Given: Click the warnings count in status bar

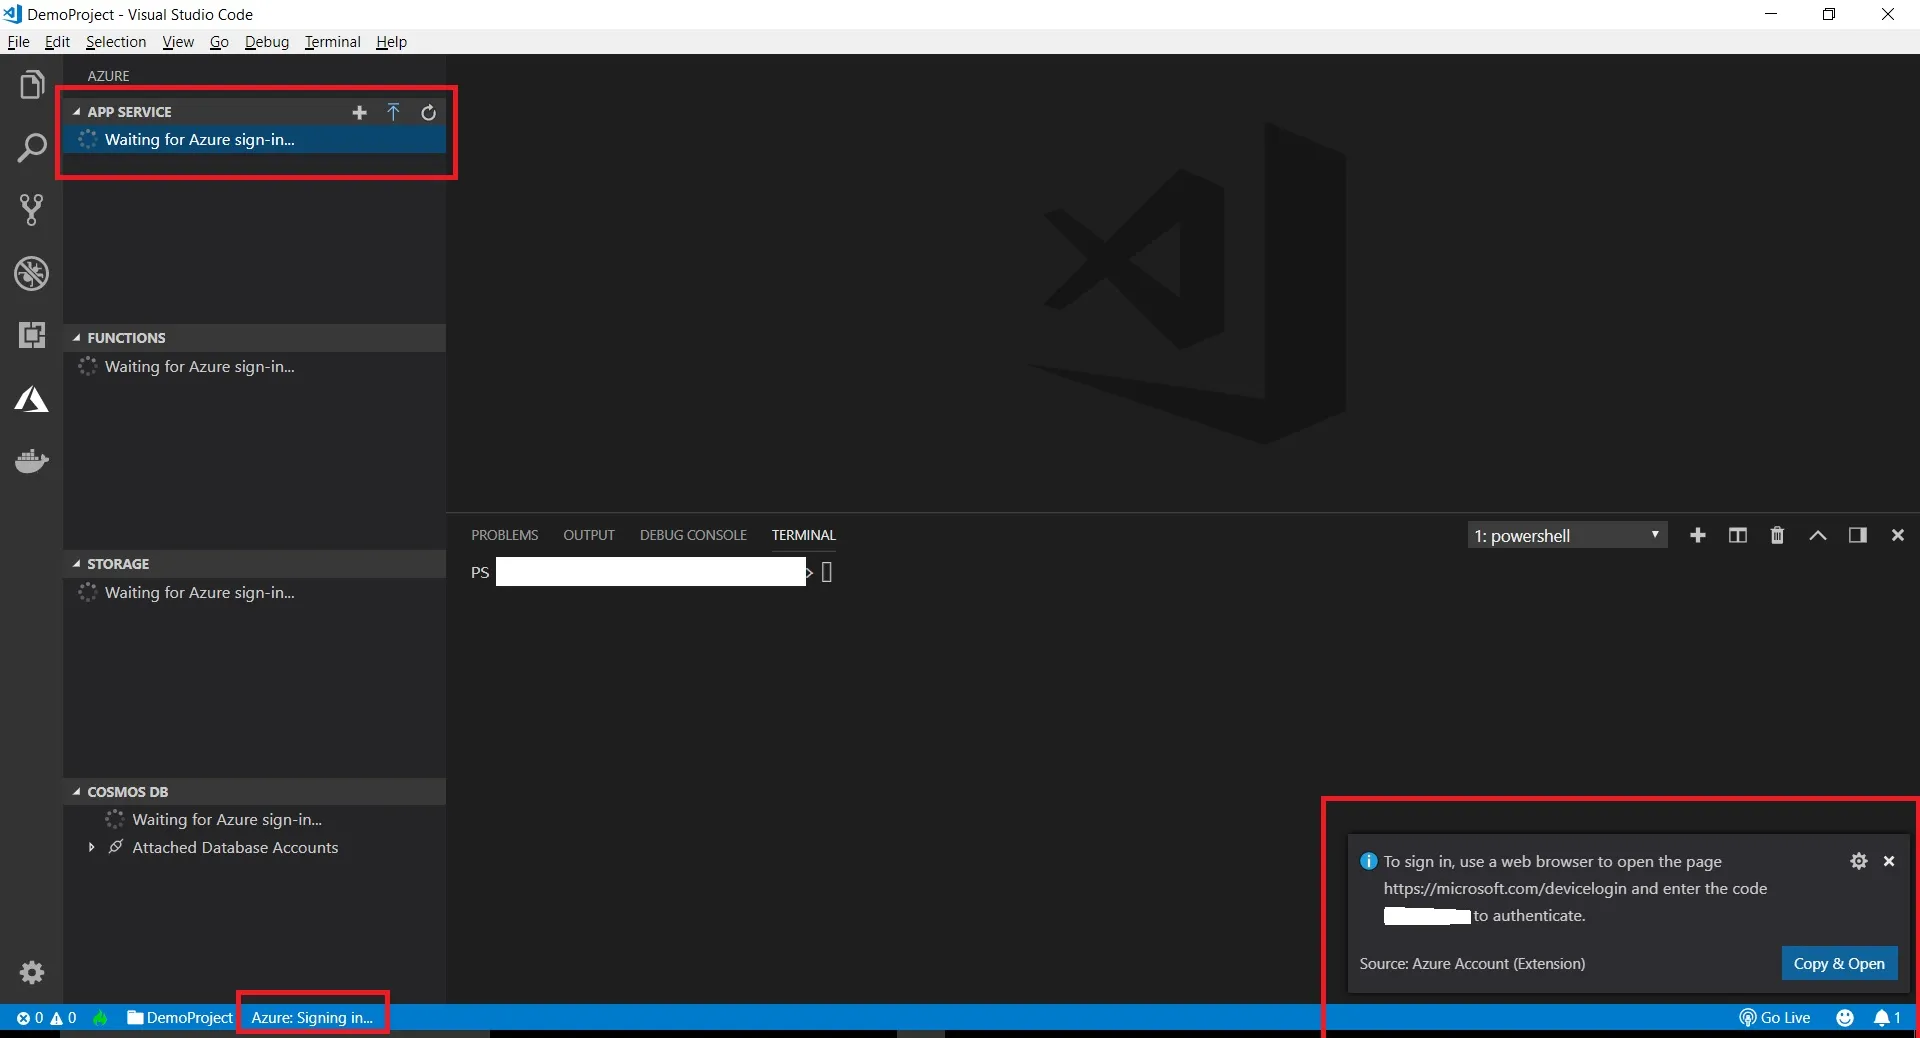Looking at the screenshot, I should pyautogui.click(x=64, y=1018).
